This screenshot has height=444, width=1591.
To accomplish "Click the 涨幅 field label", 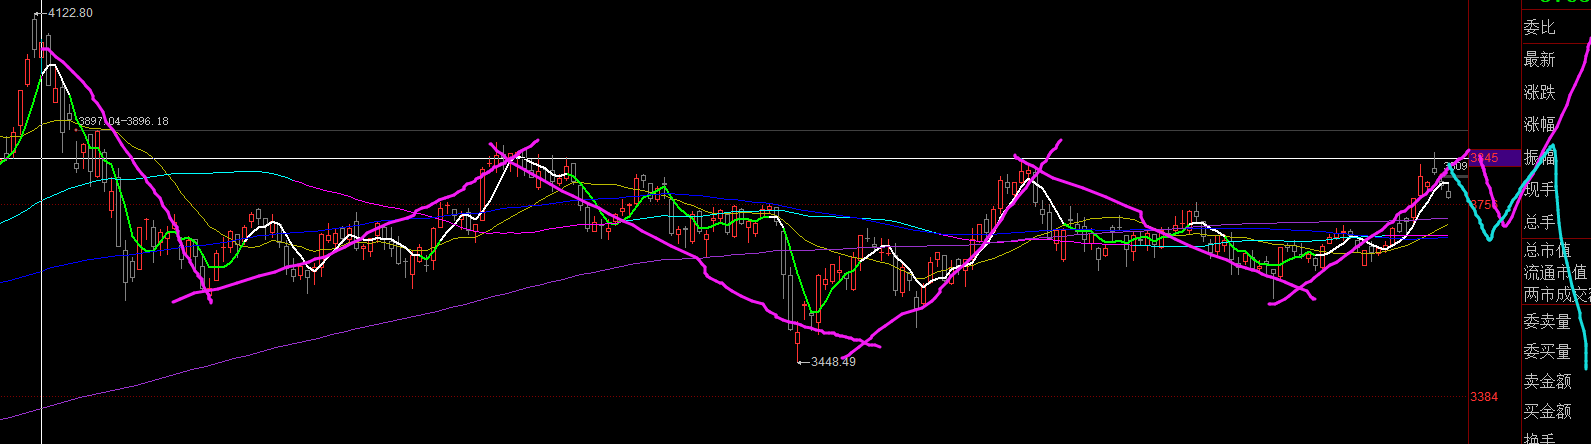I will coord(1539,125).
